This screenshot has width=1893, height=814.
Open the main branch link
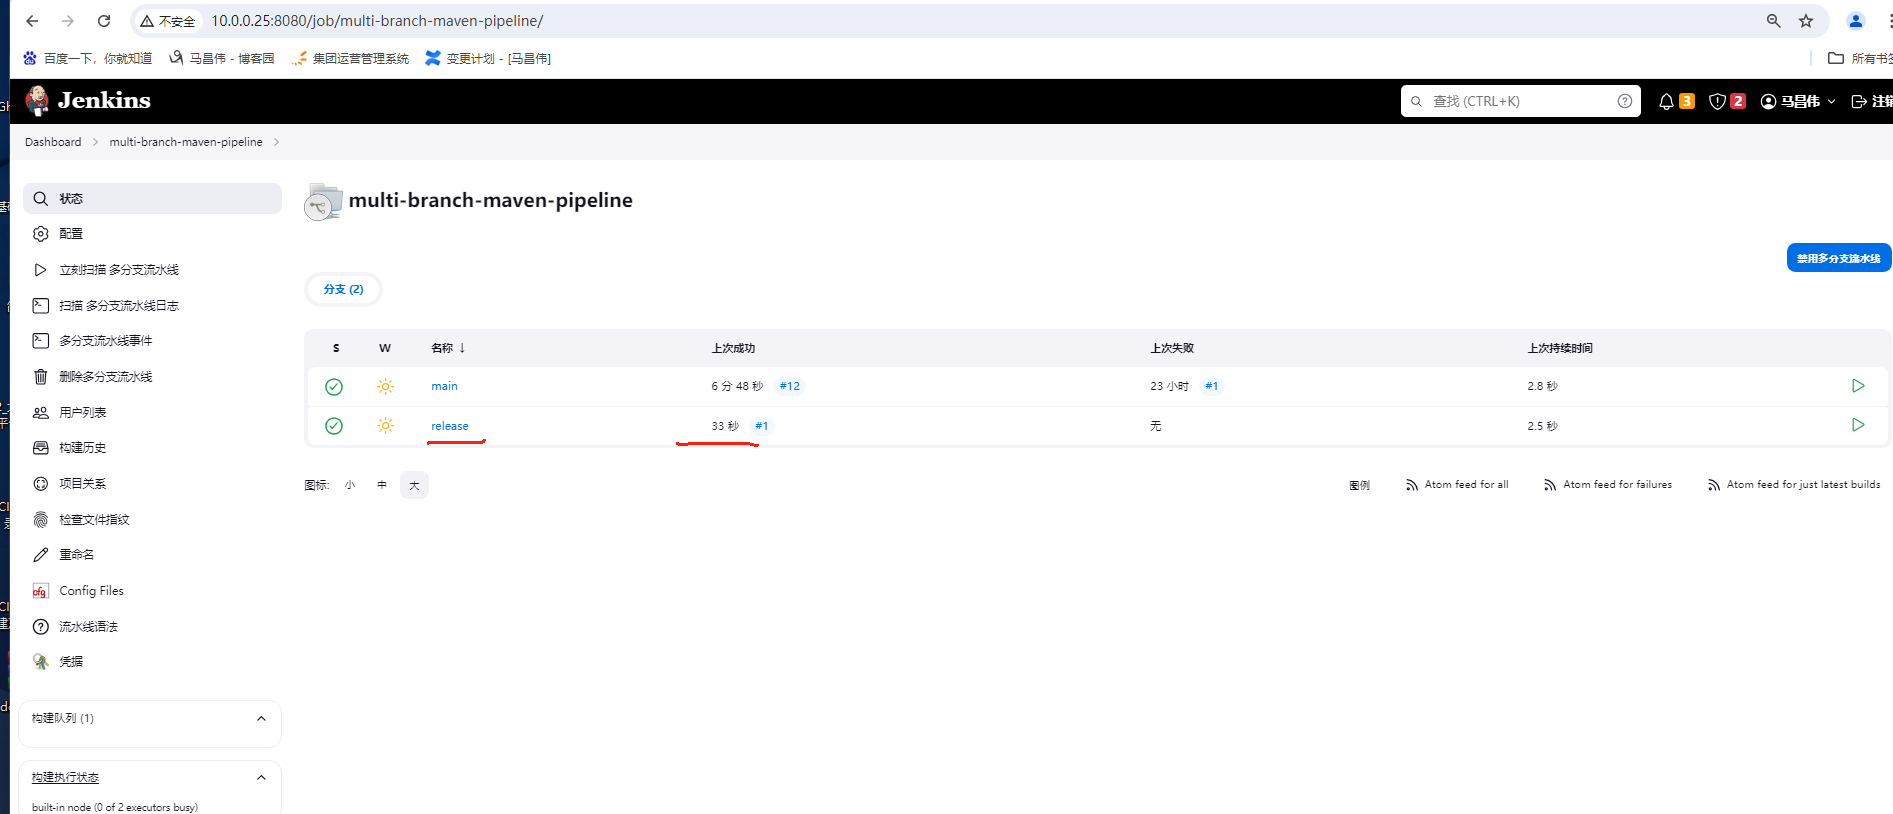coord(444,386)
